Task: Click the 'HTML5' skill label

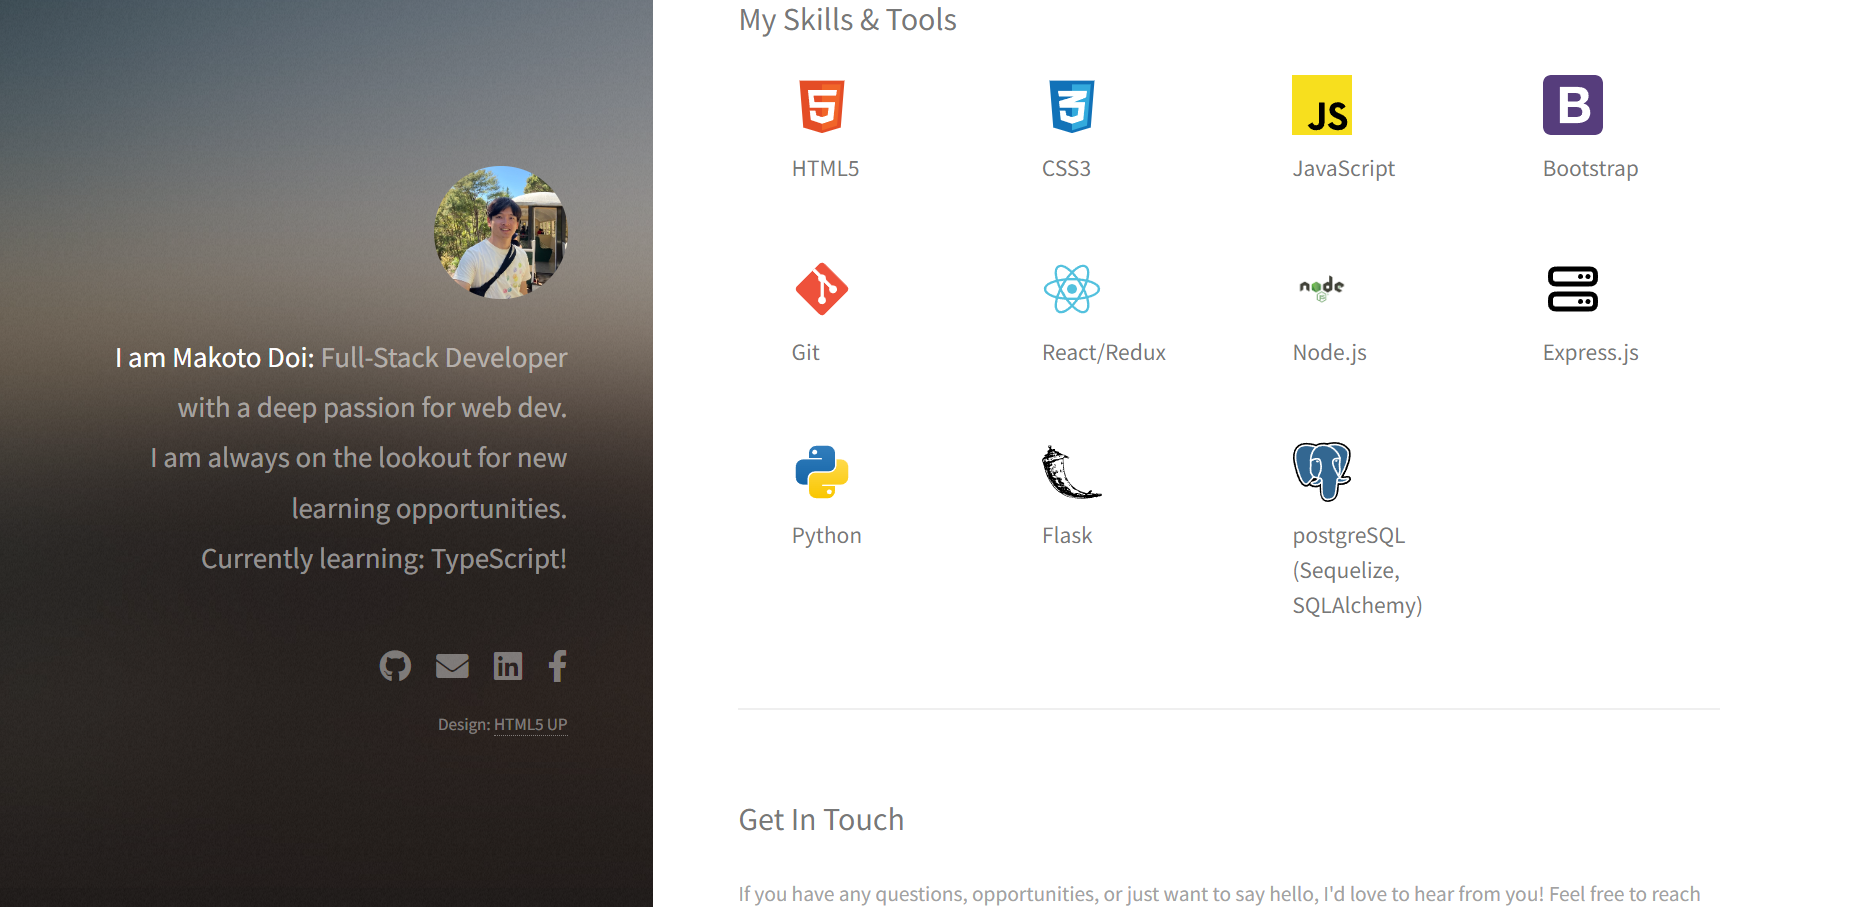Action: click(x=825, y=168)
